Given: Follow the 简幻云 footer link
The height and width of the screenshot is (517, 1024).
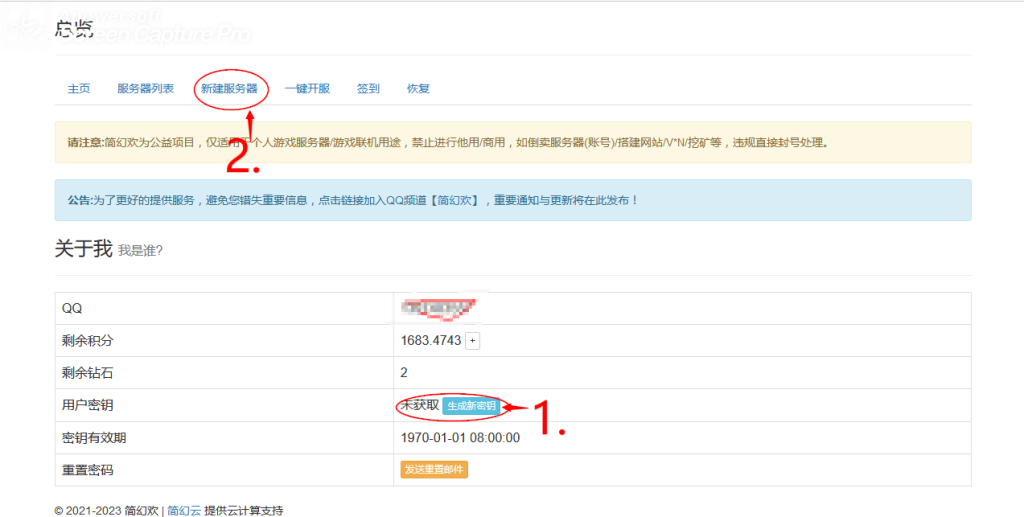Looking at the screenshot, I should pos(183,510).
